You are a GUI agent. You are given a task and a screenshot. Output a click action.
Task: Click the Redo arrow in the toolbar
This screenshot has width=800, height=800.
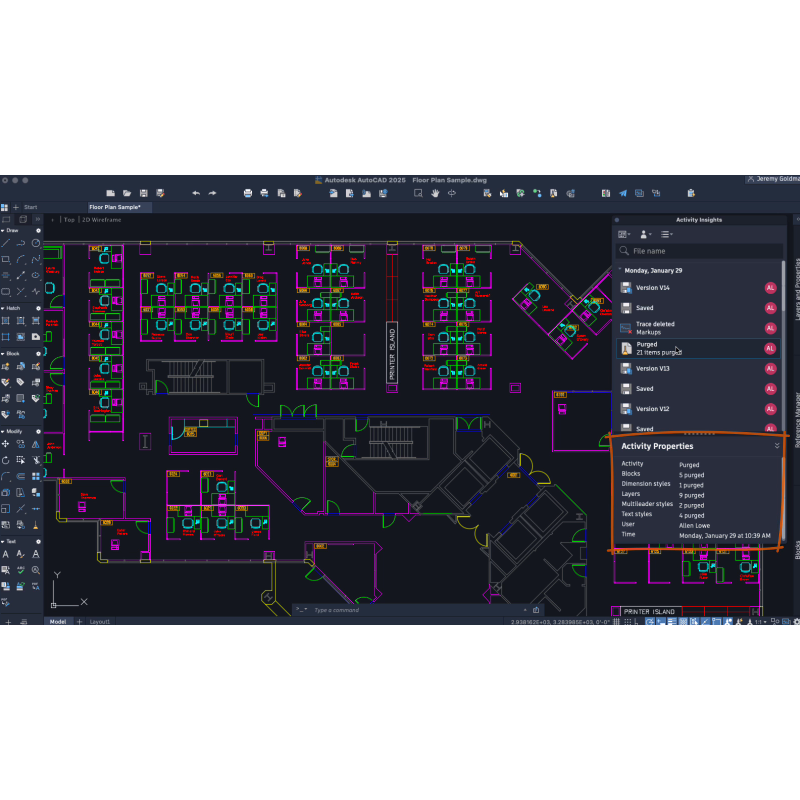click(x=212, y=193)
